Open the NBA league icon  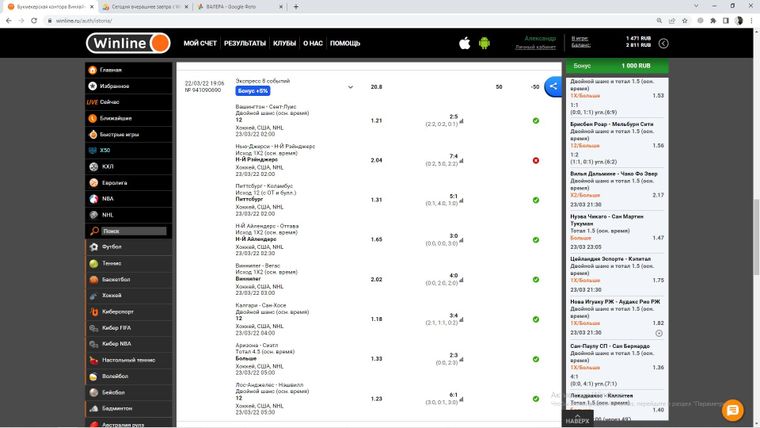pyautogui.click(x=94, y=199)
